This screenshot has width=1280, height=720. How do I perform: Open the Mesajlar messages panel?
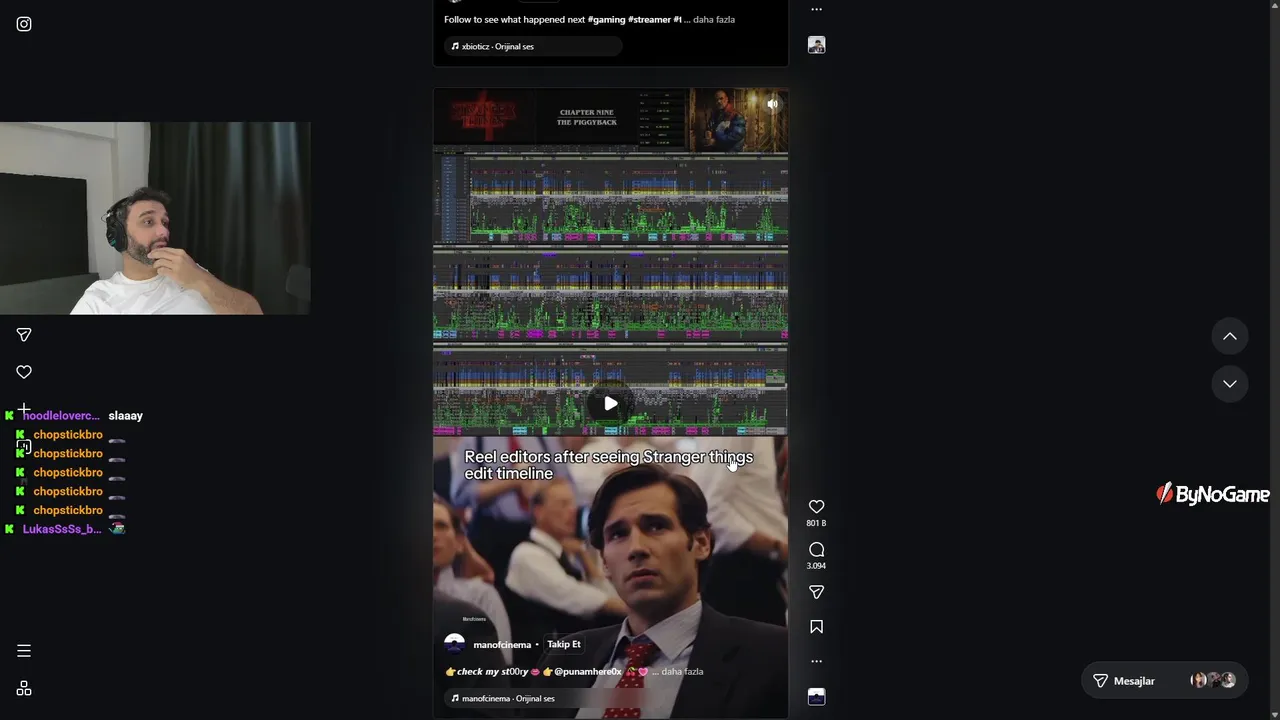[x=1164, y=681]
